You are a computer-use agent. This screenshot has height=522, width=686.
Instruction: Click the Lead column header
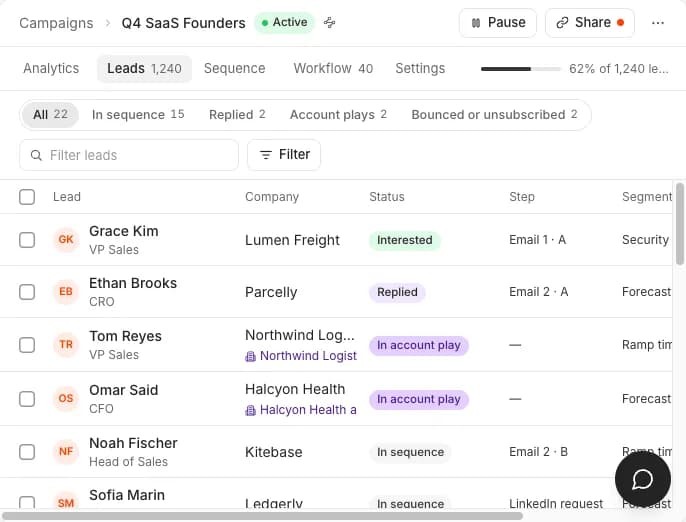pyautogui.click(x=66, y=197)
